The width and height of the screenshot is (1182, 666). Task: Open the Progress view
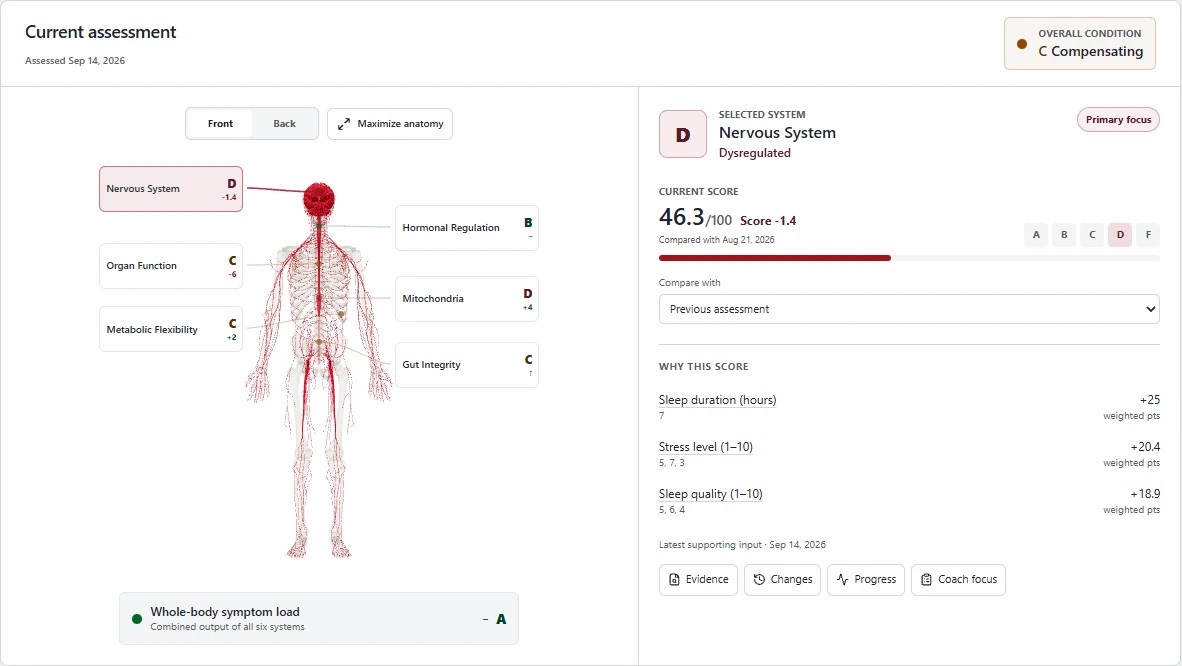pyautogui.click(x=866, y=580)
